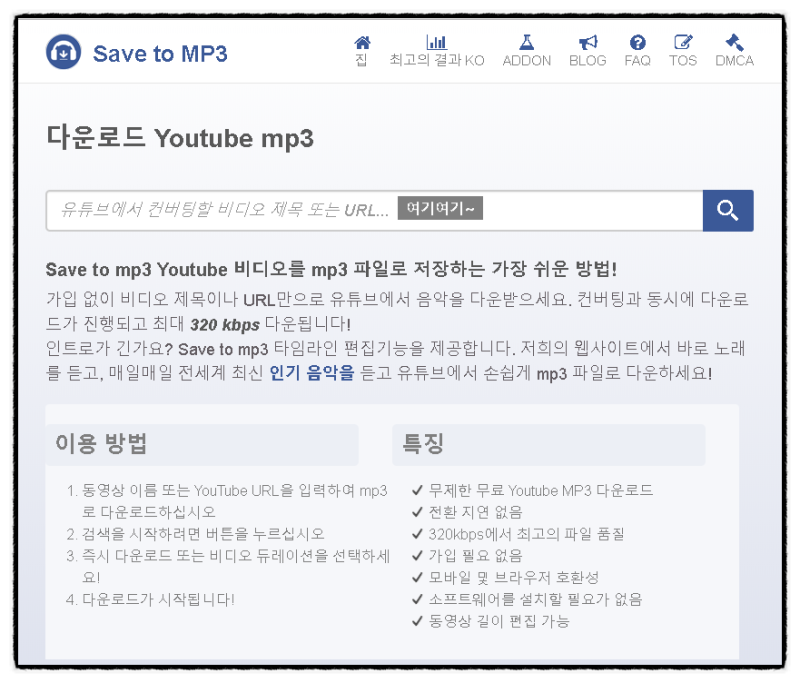Screen dimensions: 800x683
Task: Click the gavel DMCA icon
Action: pyautogui.click(x=734, y=42)
